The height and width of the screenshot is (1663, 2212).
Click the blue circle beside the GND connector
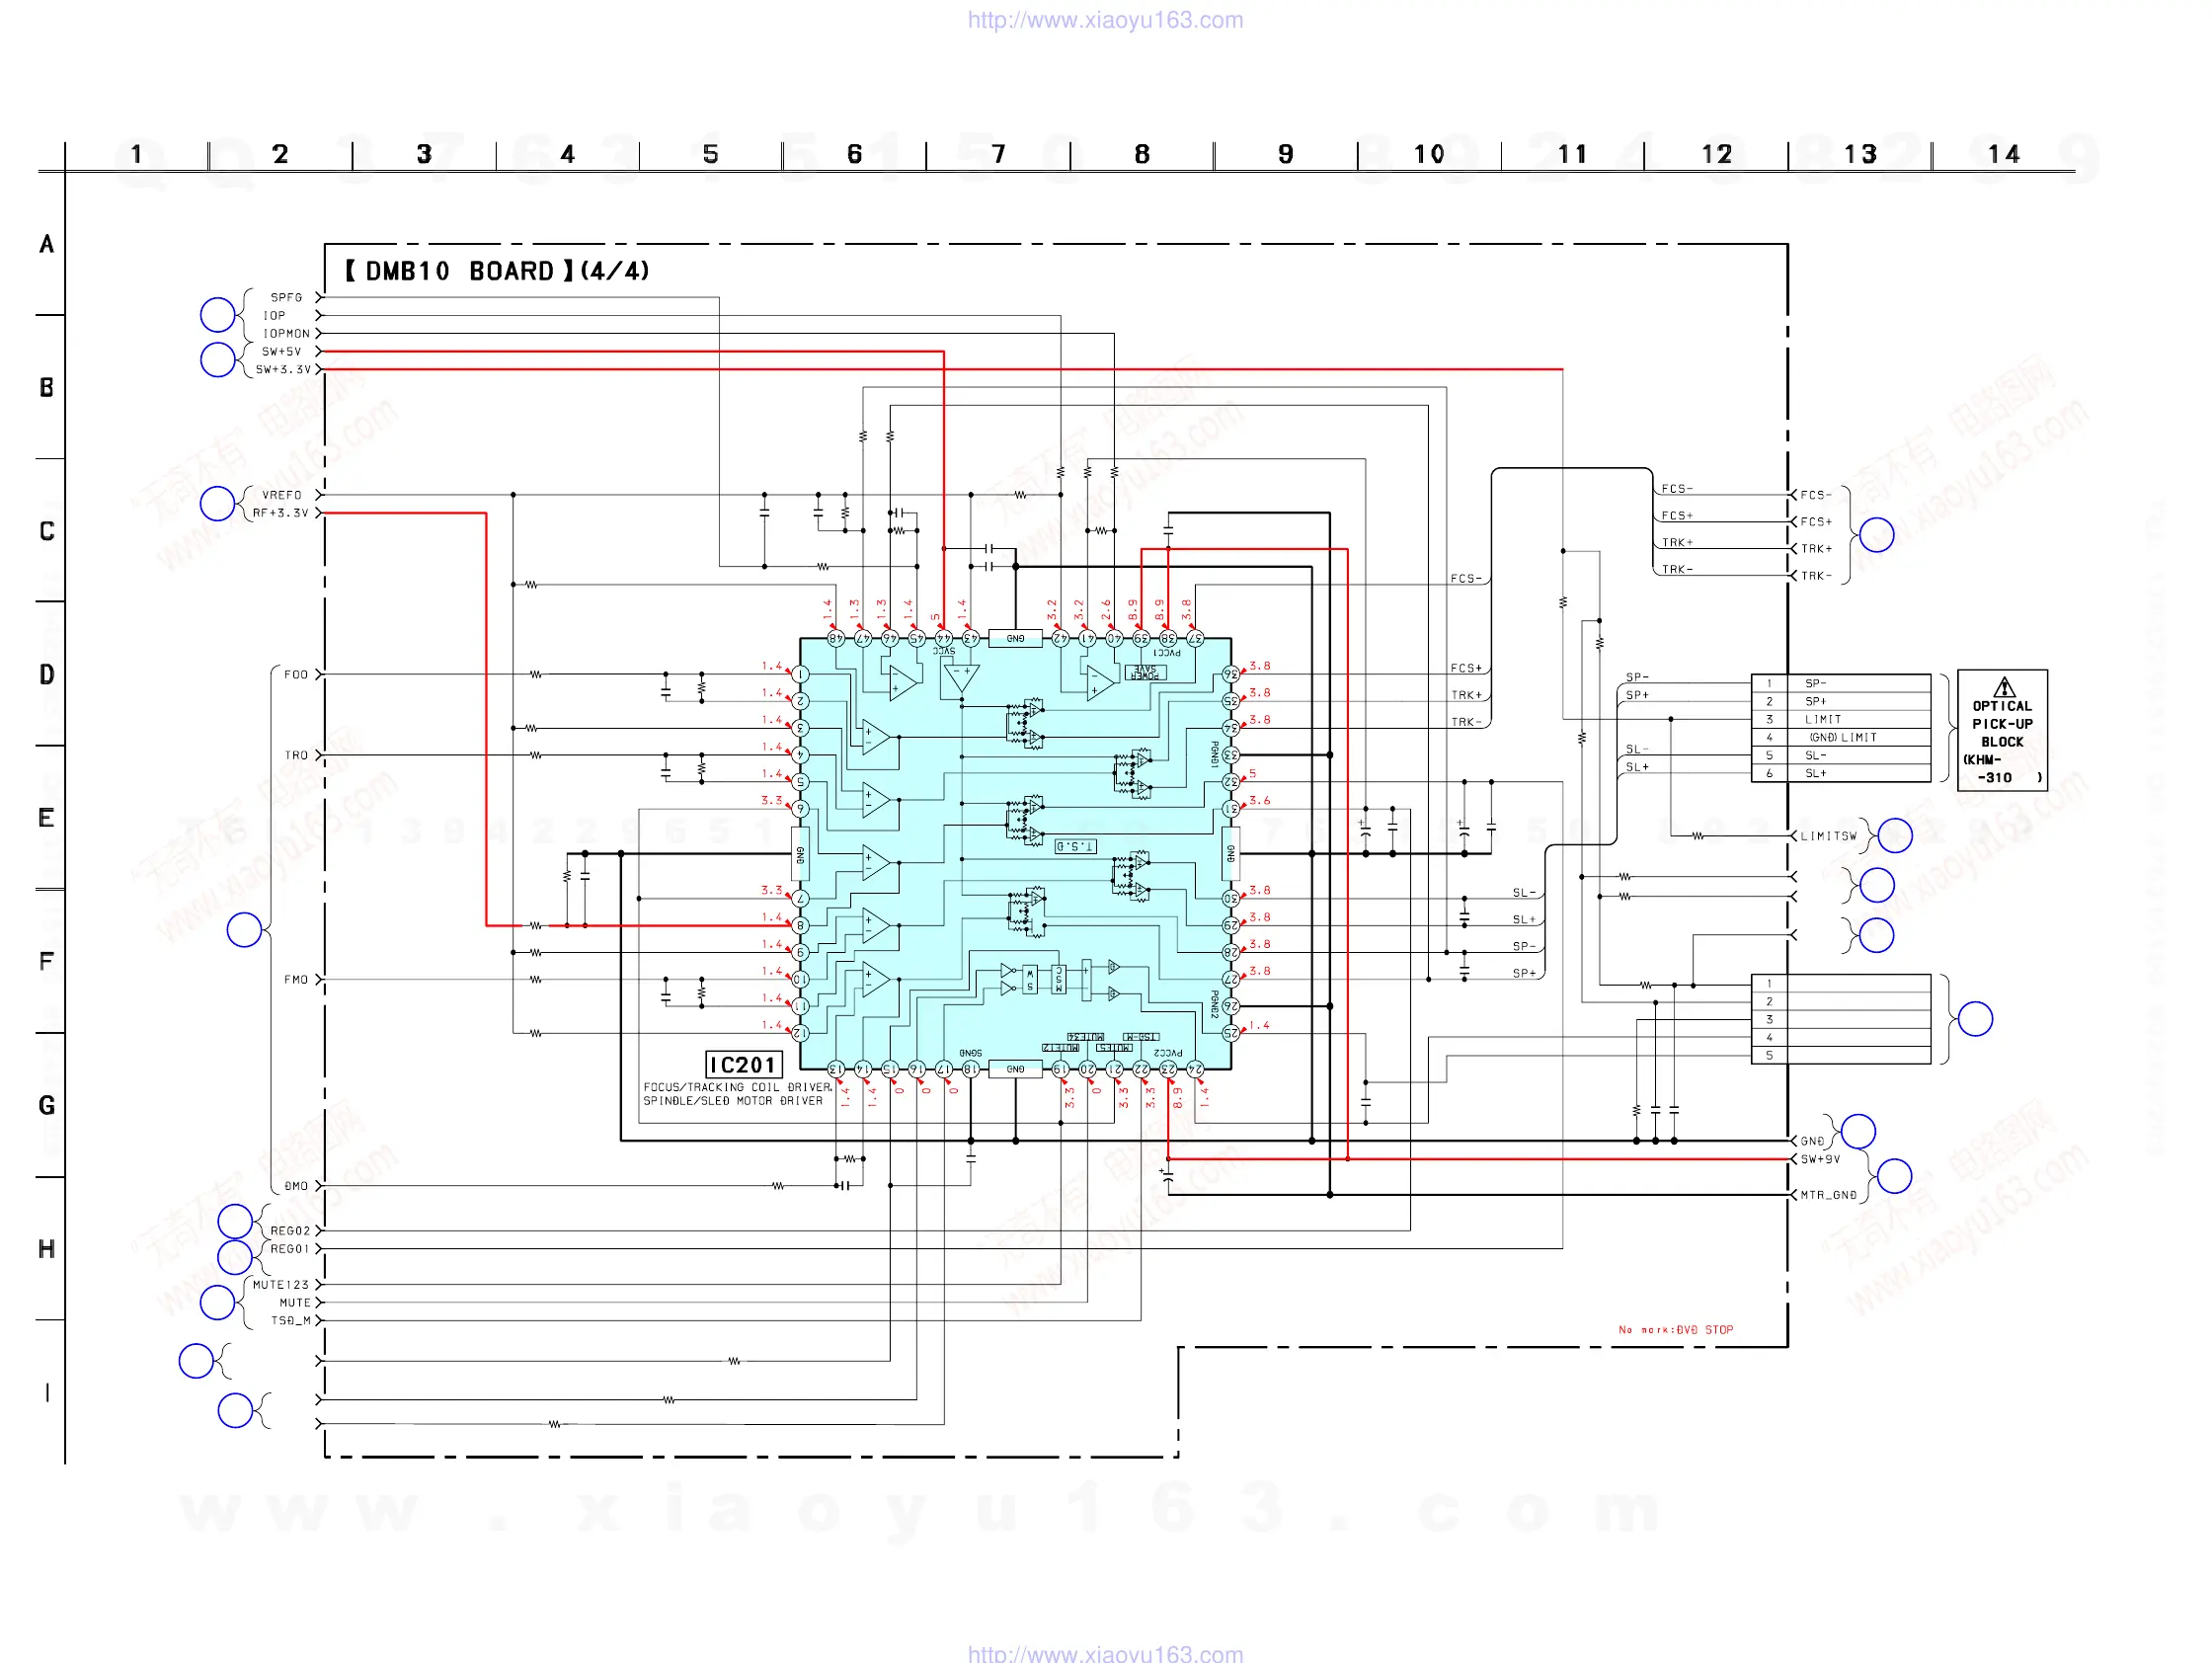point(1857,1131)
